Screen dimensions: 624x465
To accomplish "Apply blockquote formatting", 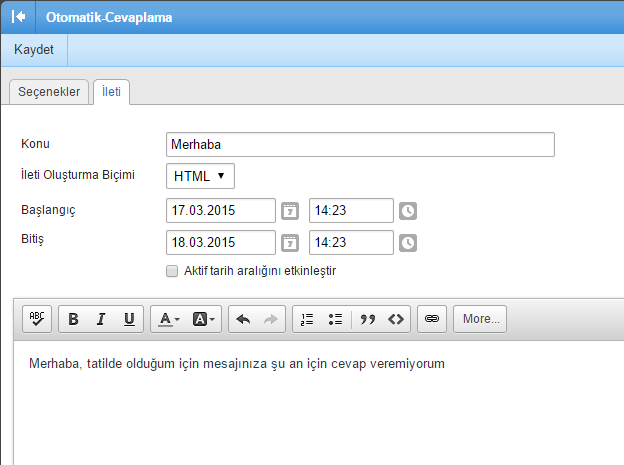I will coord(367,319).
